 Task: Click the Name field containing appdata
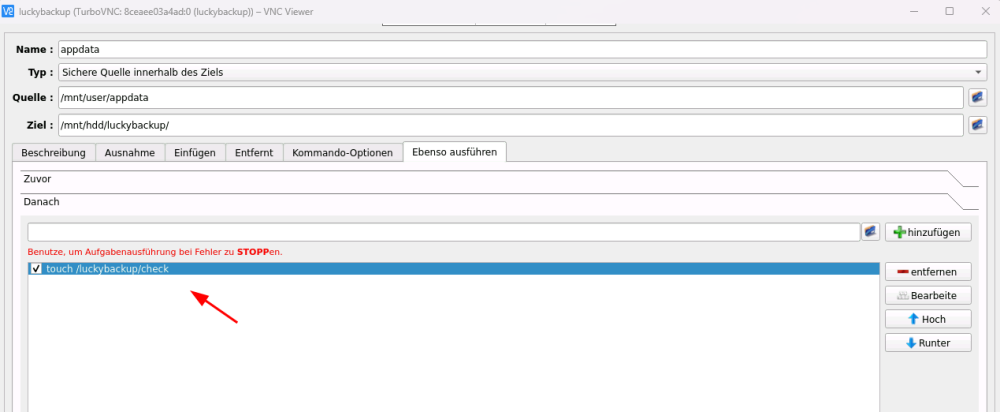(522, 49)
